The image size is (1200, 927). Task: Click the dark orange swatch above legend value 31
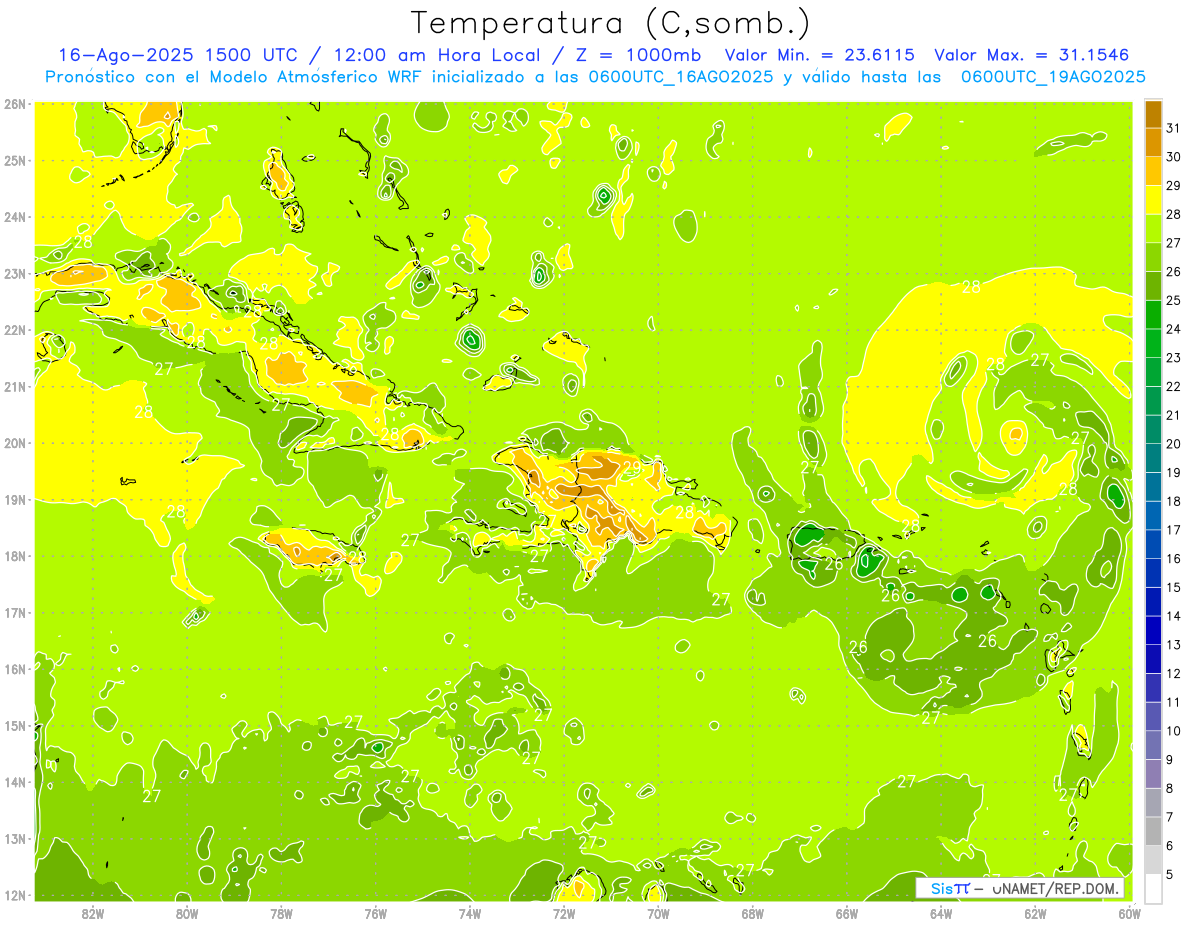point(1153,114)
